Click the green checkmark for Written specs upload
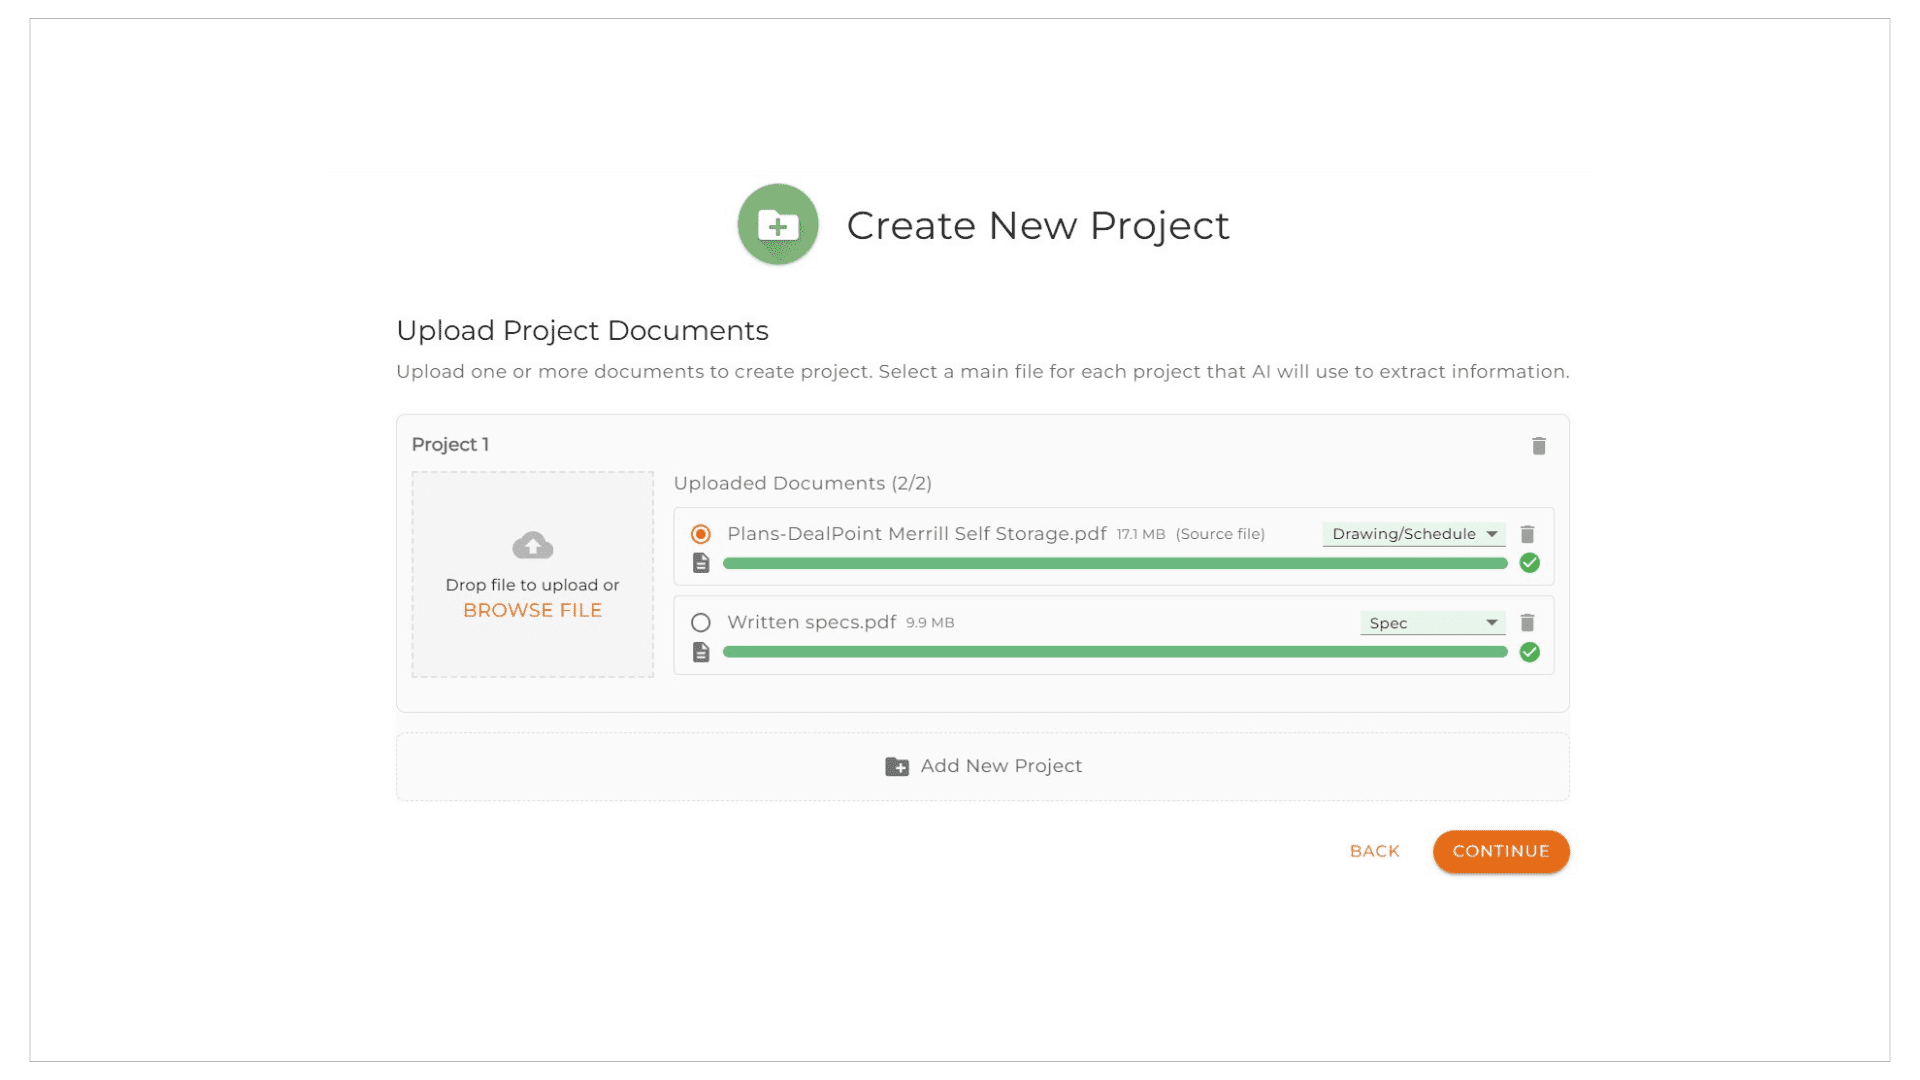 point(1529,652)
